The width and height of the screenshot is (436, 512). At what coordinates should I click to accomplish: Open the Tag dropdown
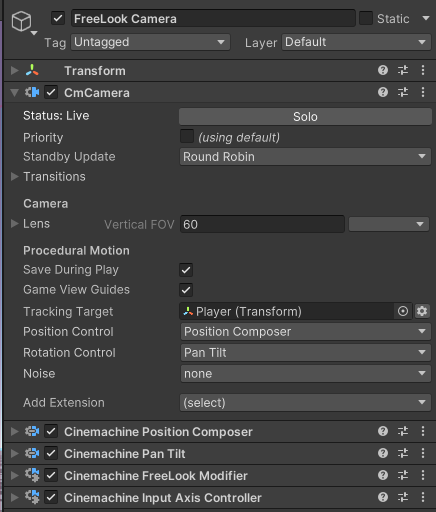[150, 42]
